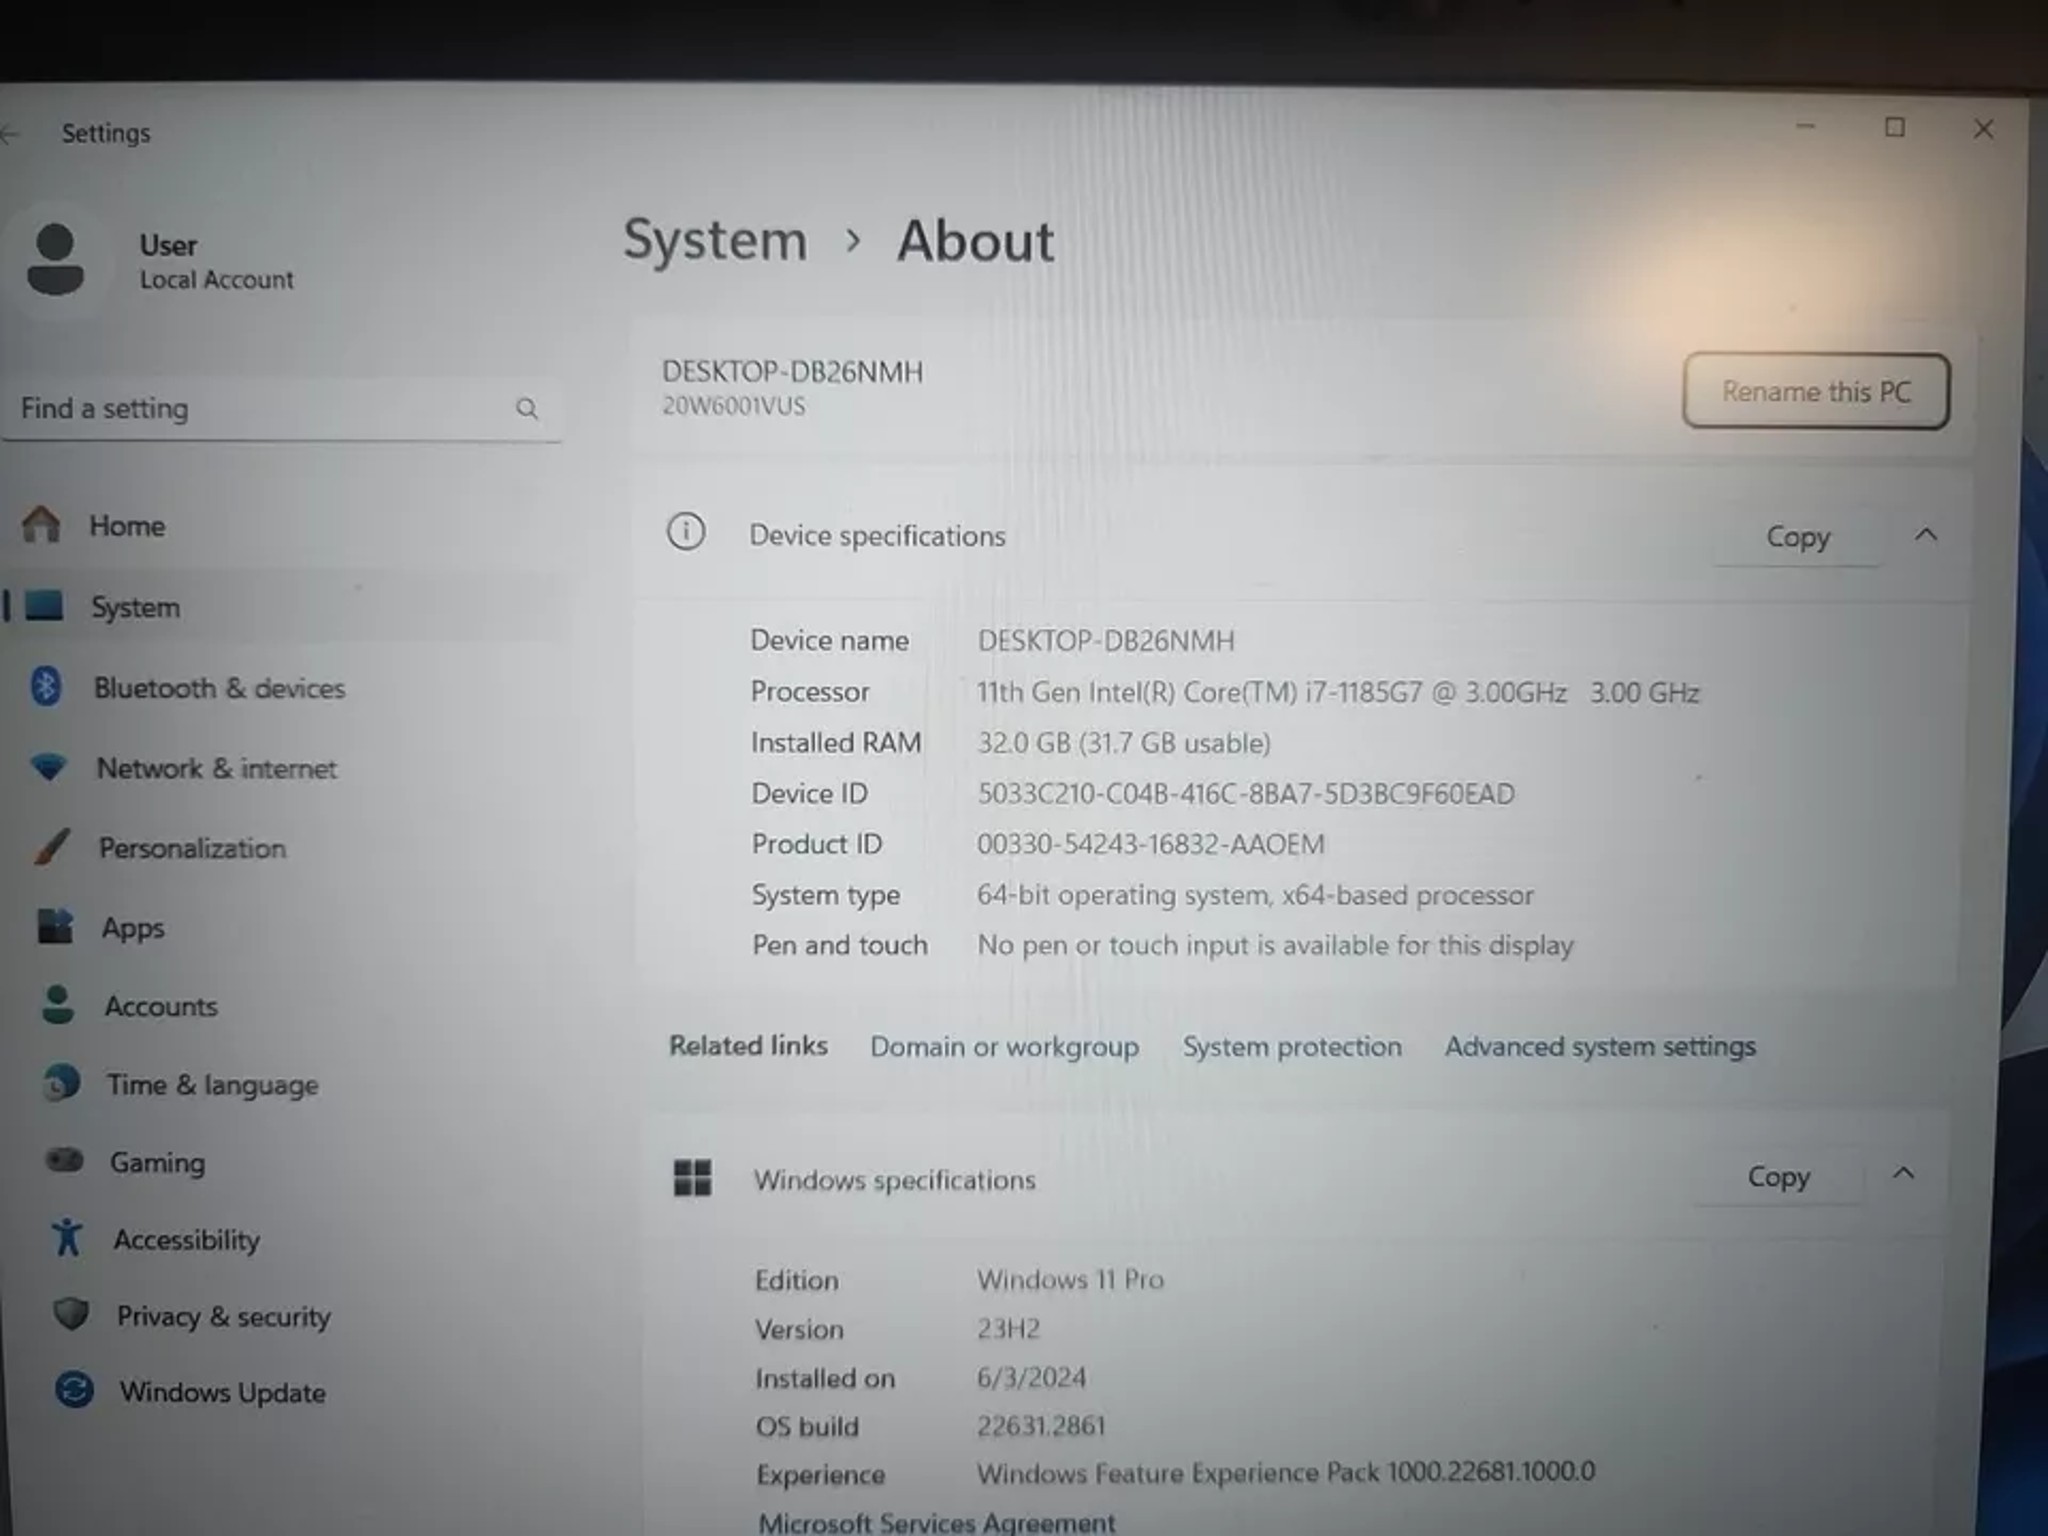The image size is (2048, 1536).
Task: Click the Find a setting search box
Action: click(x=280, y=409)
